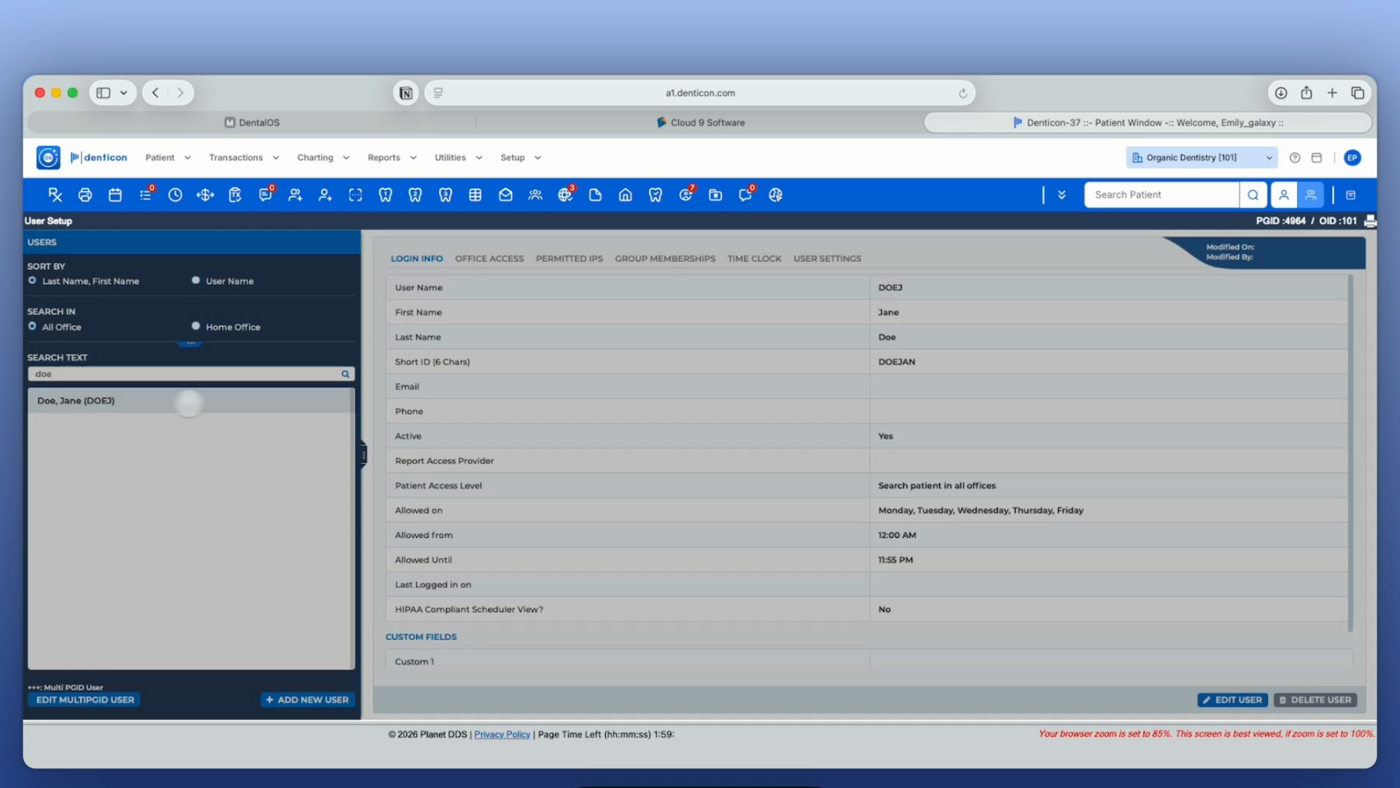Toggle multi-person patient search mode icon
Screen dimensions: 1400x788
(x=1311, y=195)
